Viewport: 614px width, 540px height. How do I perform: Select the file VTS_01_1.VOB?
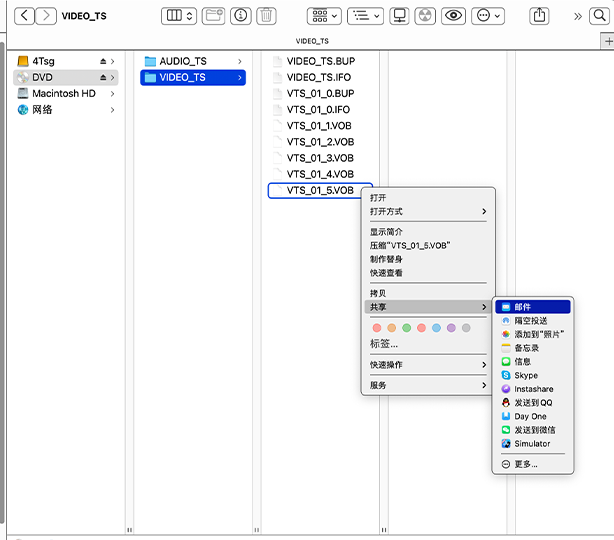click(x=321, y=126)
